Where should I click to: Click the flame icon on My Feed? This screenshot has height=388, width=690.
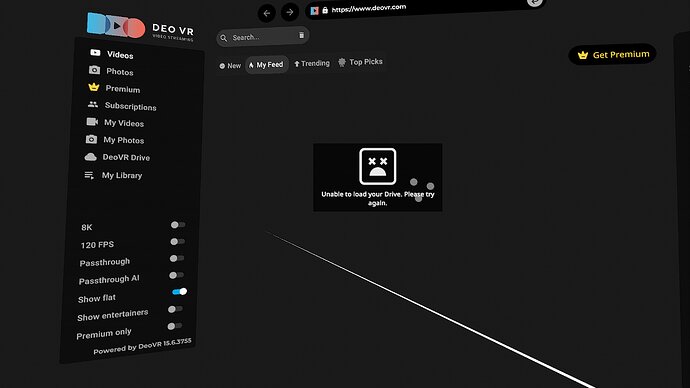point(251,65)
